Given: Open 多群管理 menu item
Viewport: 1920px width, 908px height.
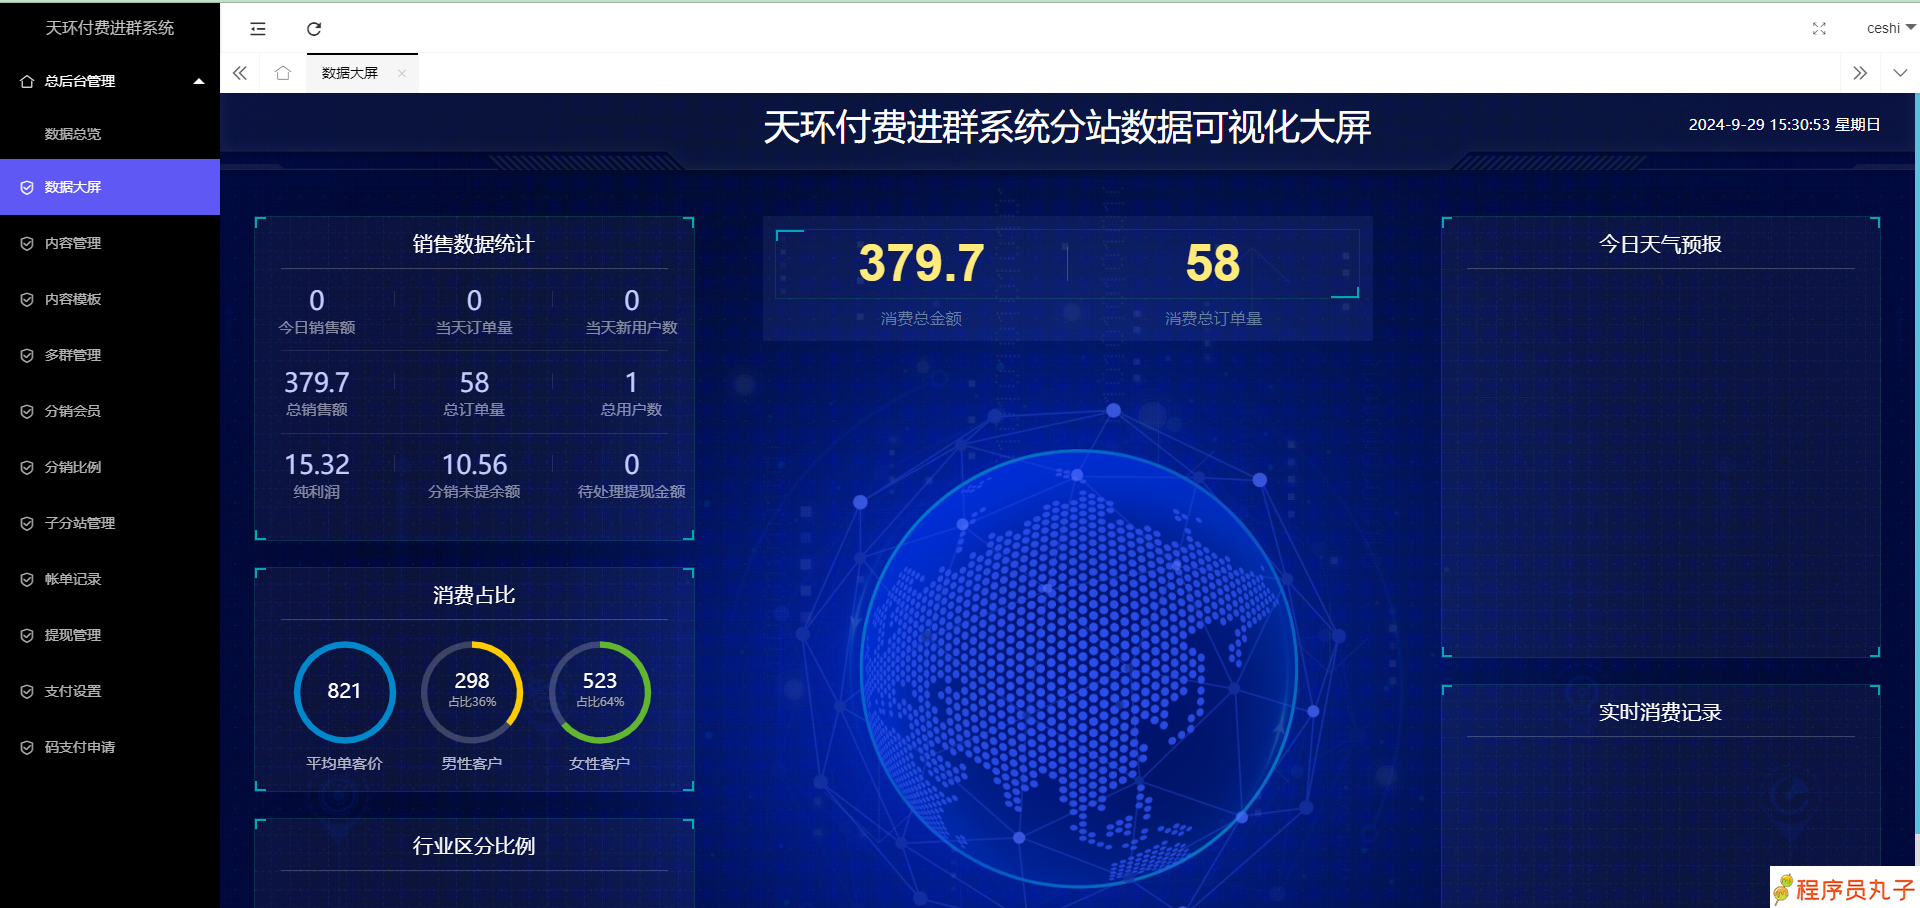Looking at the screenshot, I should [110, 355].
